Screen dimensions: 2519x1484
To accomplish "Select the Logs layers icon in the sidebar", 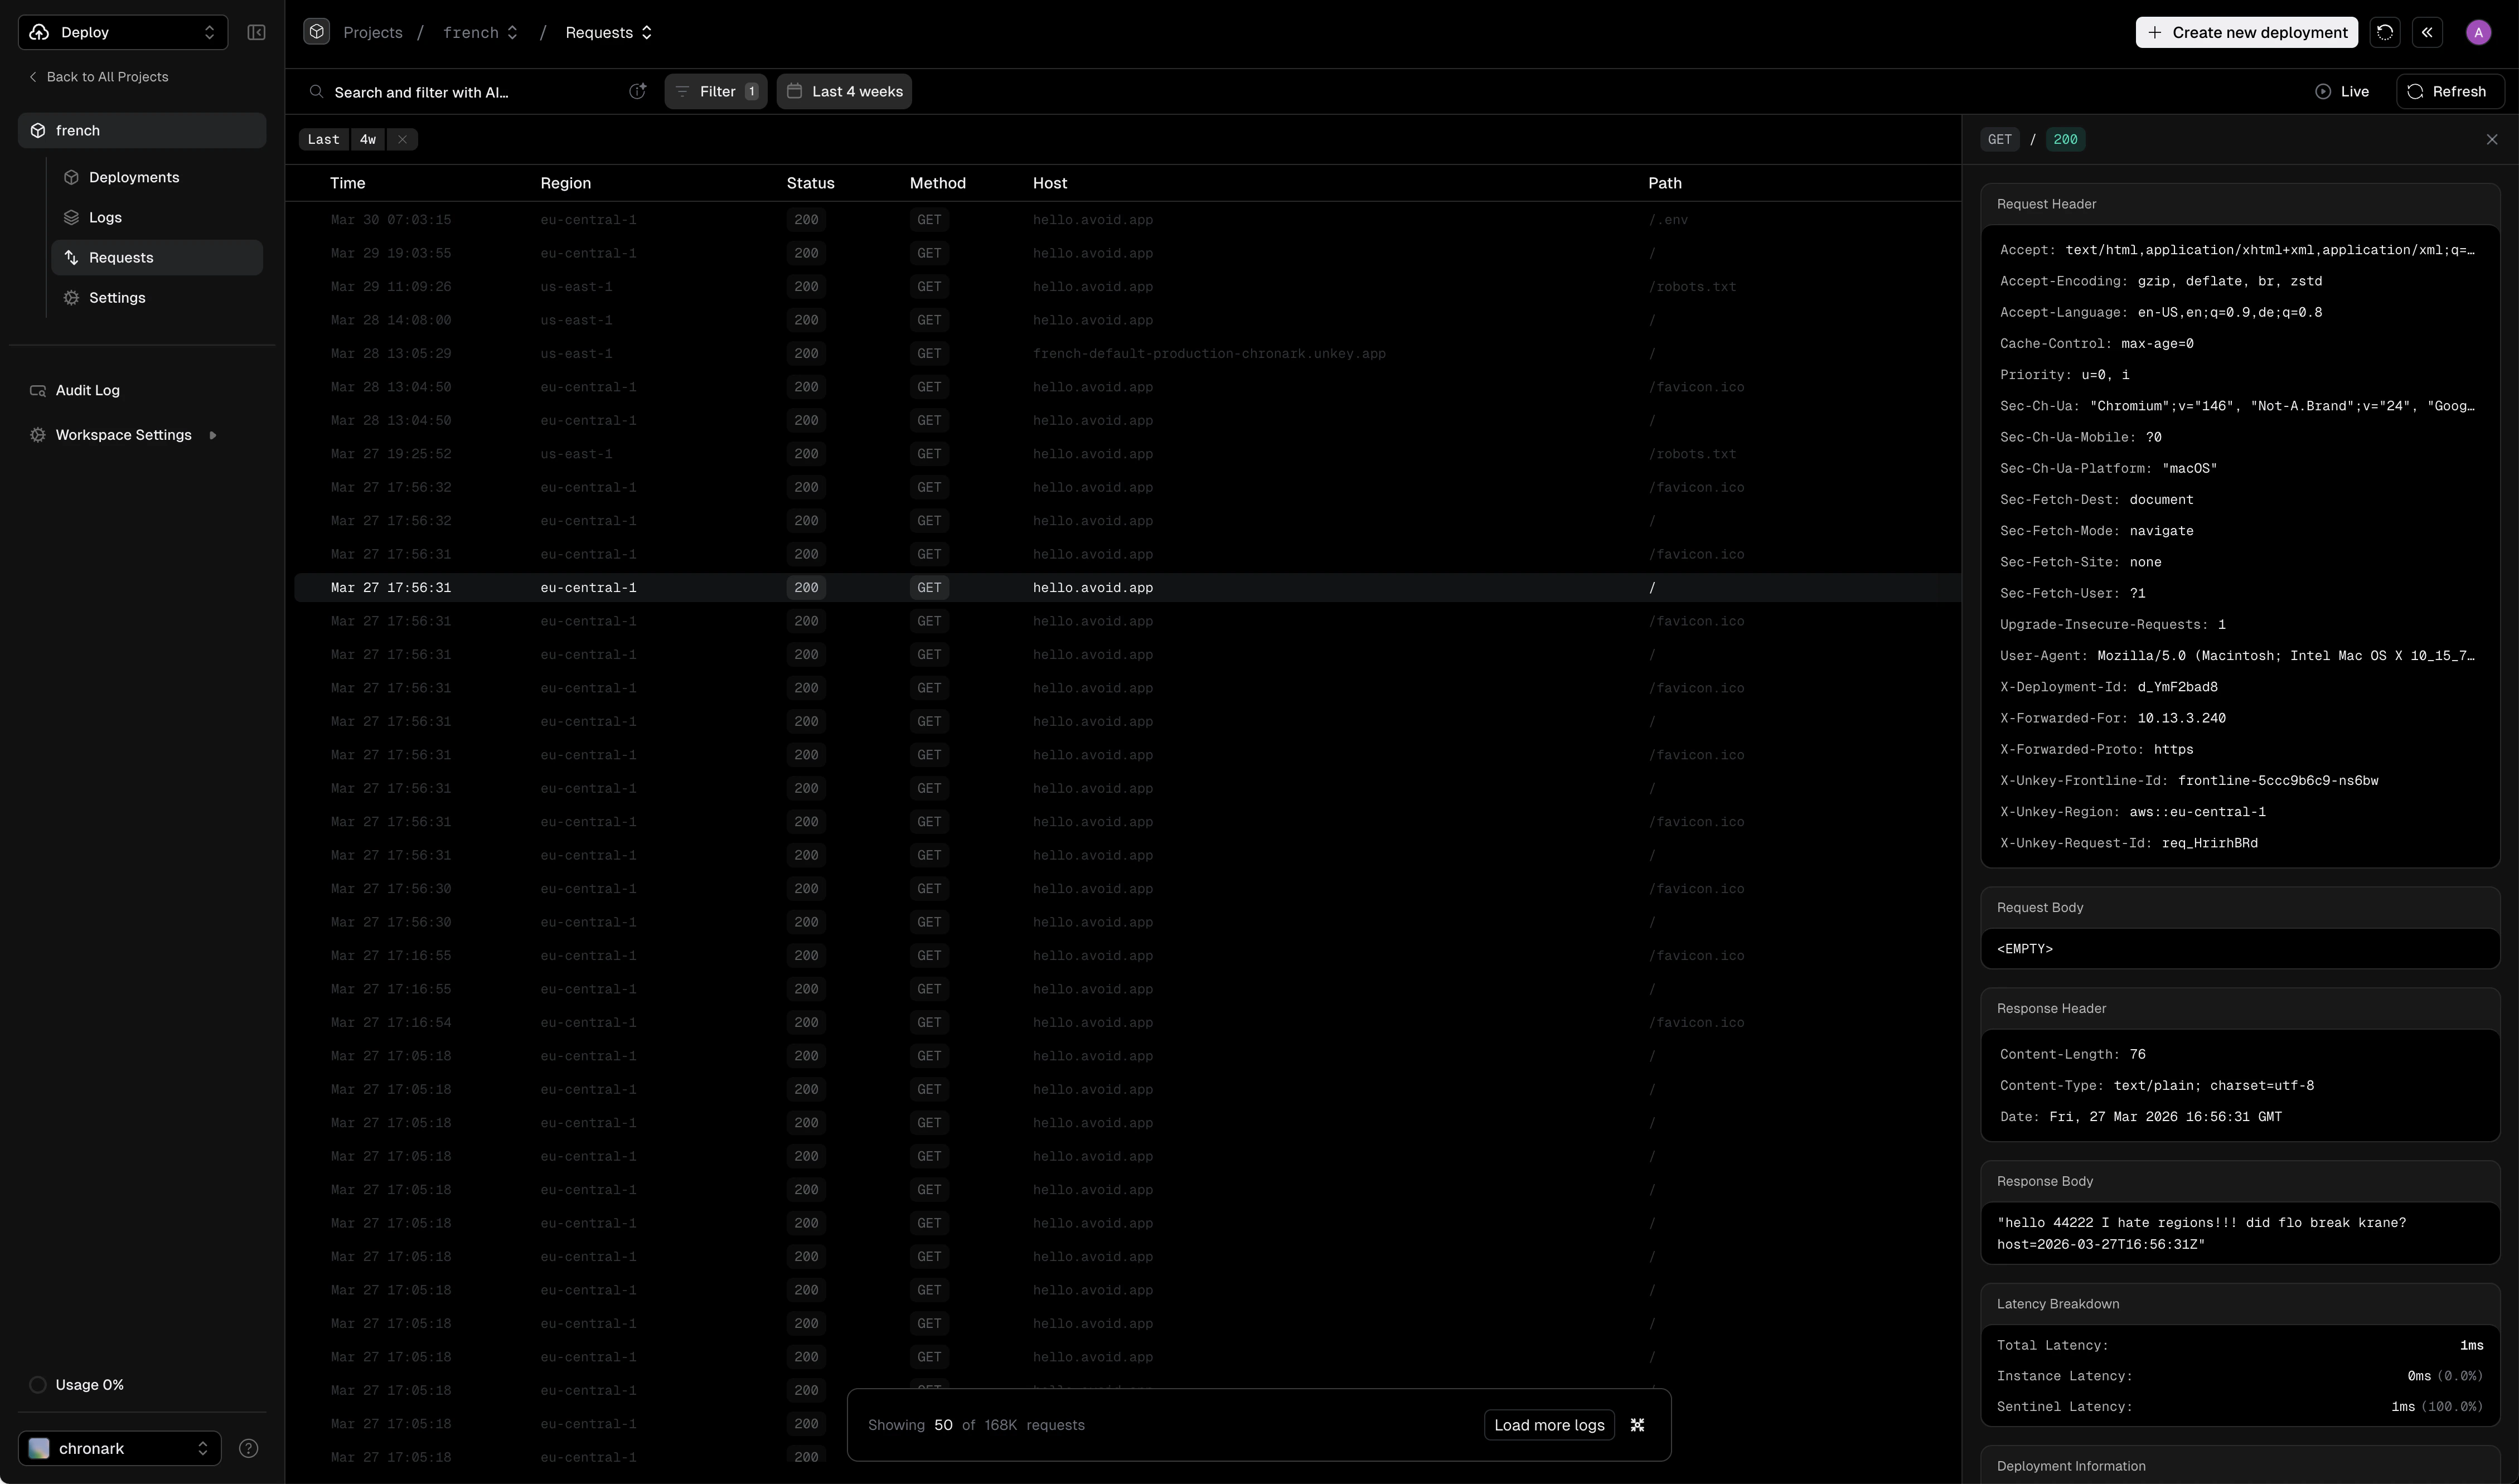I will tap(71, 217).
